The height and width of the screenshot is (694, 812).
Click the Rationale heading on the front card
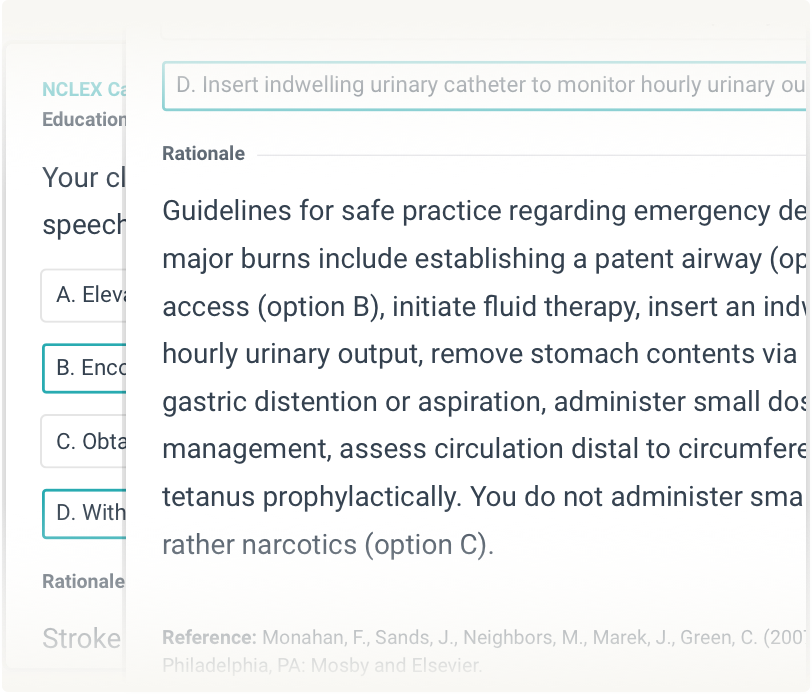pos(203,154)
